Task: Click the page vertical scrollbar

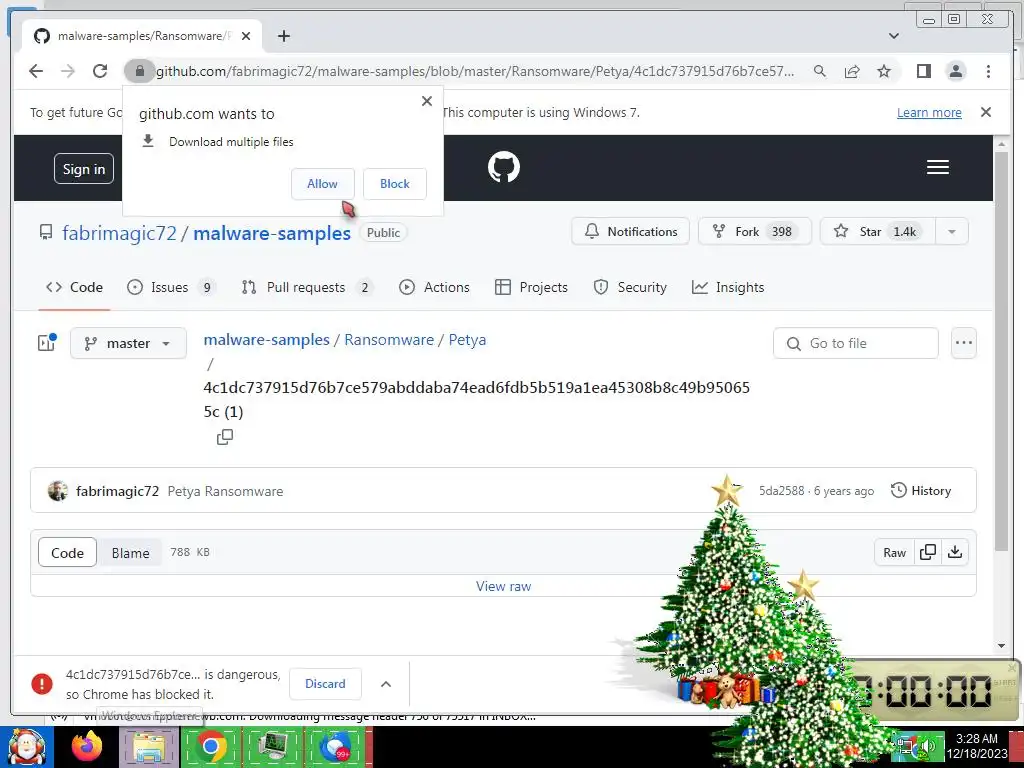Action: (x=1001, y=351)
